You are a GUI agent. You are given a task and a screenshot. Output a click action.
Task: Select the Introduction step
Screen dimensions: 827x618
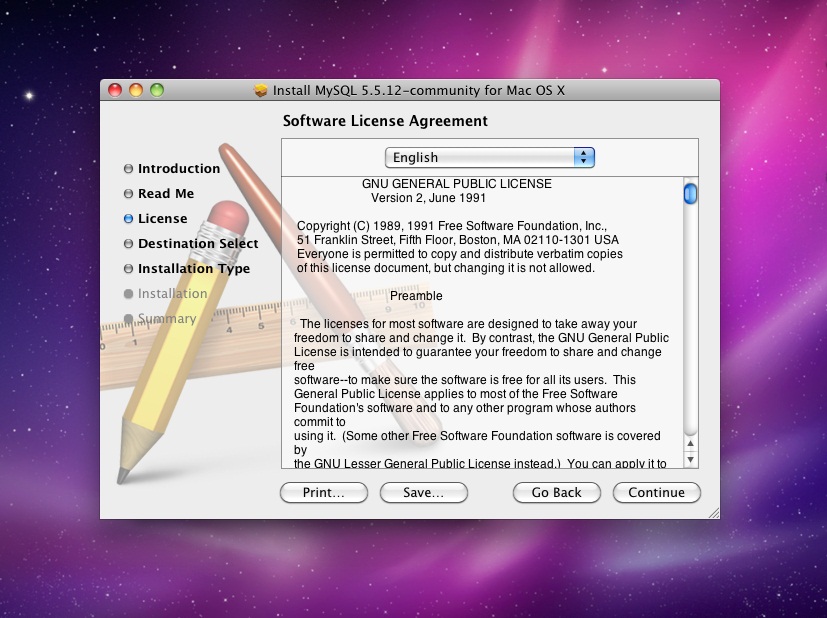172,169
